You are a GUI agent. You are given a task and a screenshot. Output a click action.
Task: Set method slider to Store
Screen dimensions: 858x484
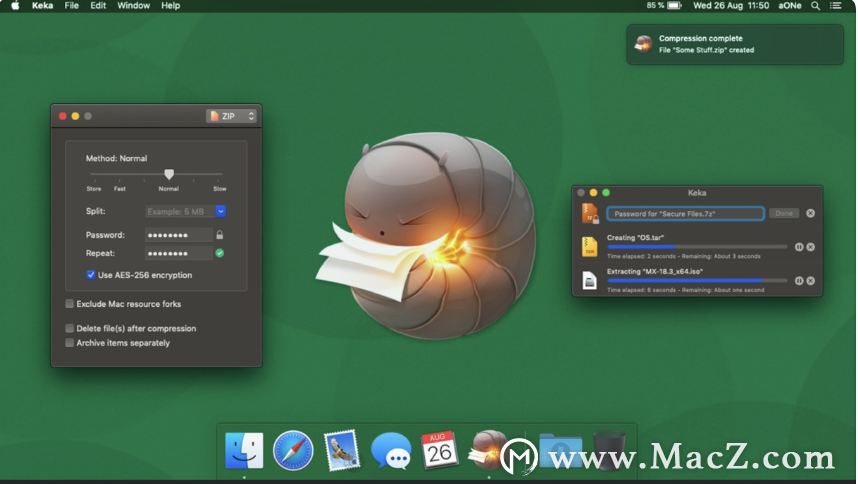[x=94, y=174]
